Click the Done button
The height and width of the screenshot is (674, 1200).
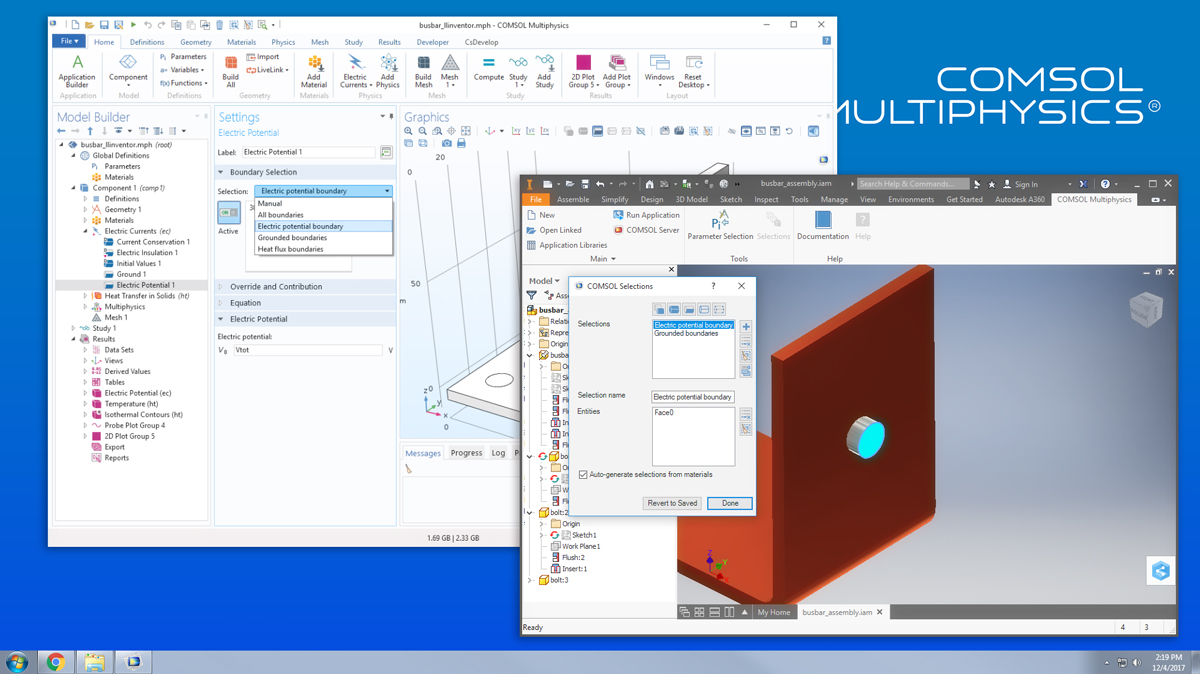[x=730, y=503]
